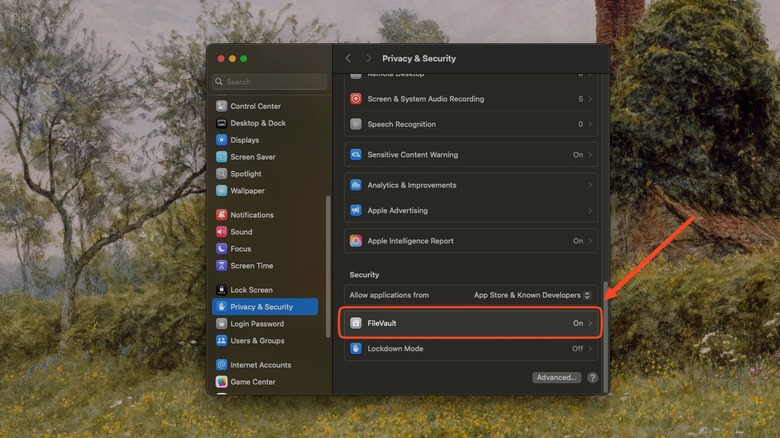Select Users & Groups in sidebar
This screenshot has width=780, height=438.
pos(257,341)
